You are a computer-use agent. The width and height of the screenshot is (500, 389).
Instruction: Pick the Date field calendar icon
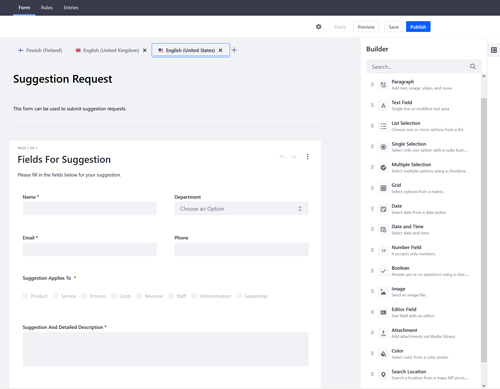[x=383, y=209]
